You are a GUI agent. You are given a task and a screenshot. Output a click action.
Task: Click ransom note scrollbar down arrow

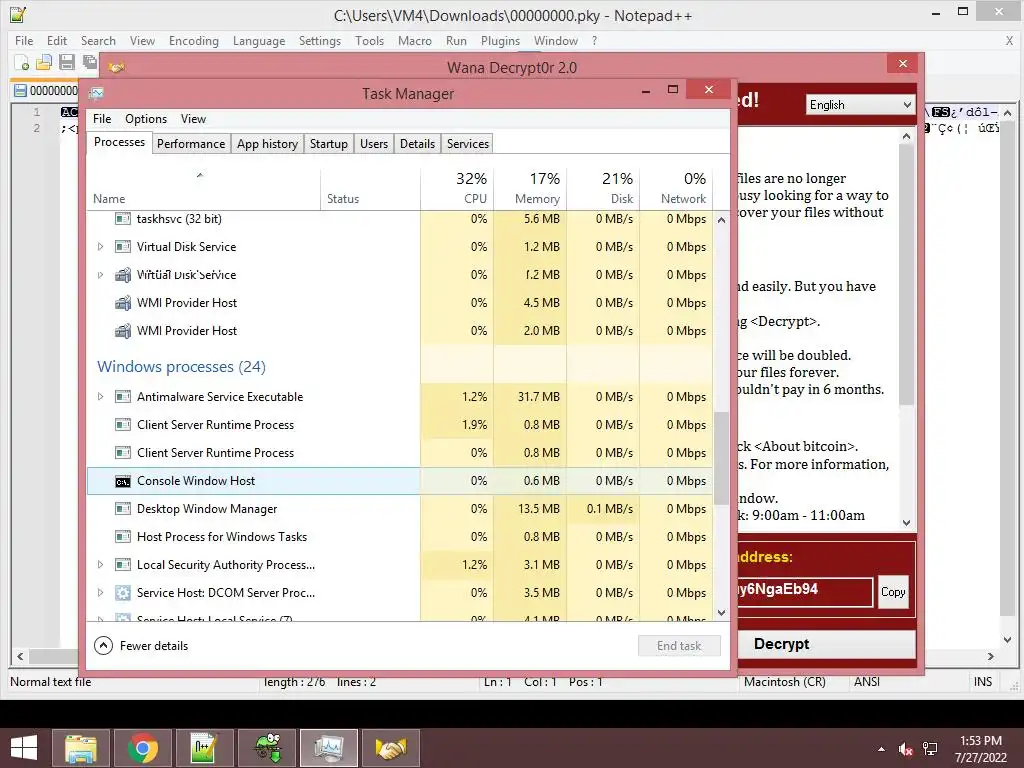click(x=906, y=522)
